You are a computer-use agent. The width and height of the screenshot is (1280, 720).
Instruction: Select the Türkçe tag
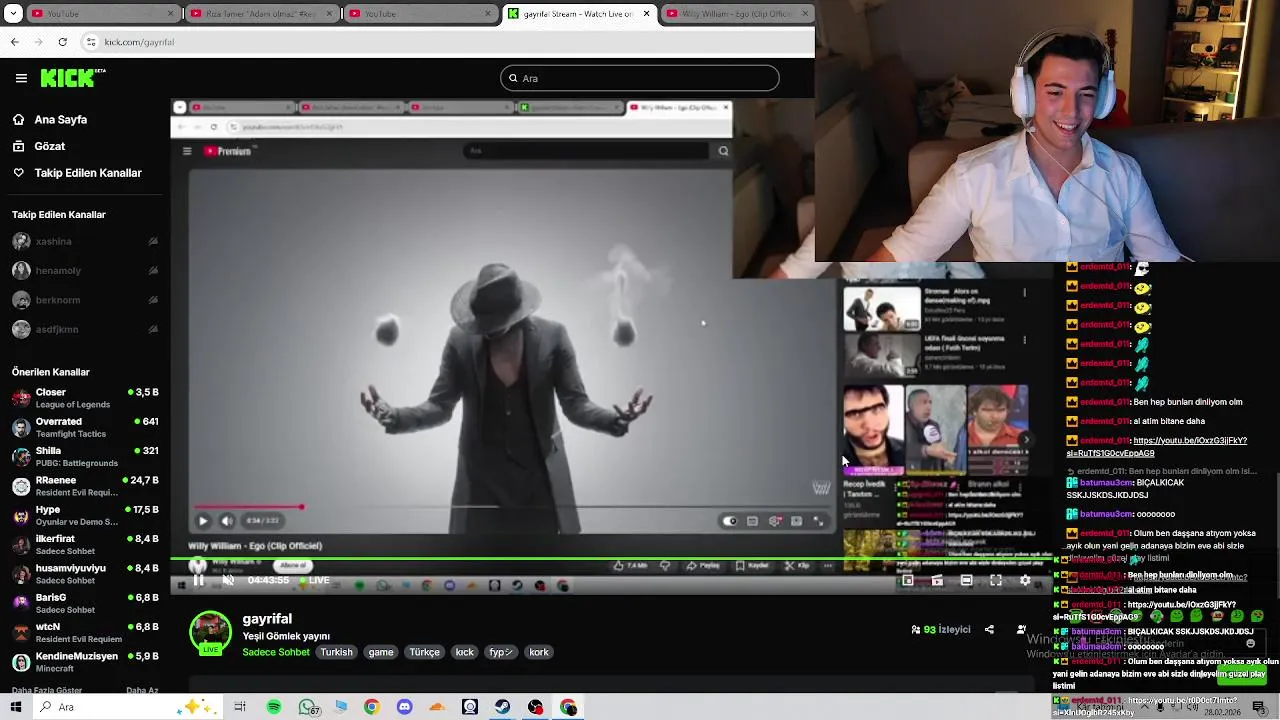[x=424, y=652]
